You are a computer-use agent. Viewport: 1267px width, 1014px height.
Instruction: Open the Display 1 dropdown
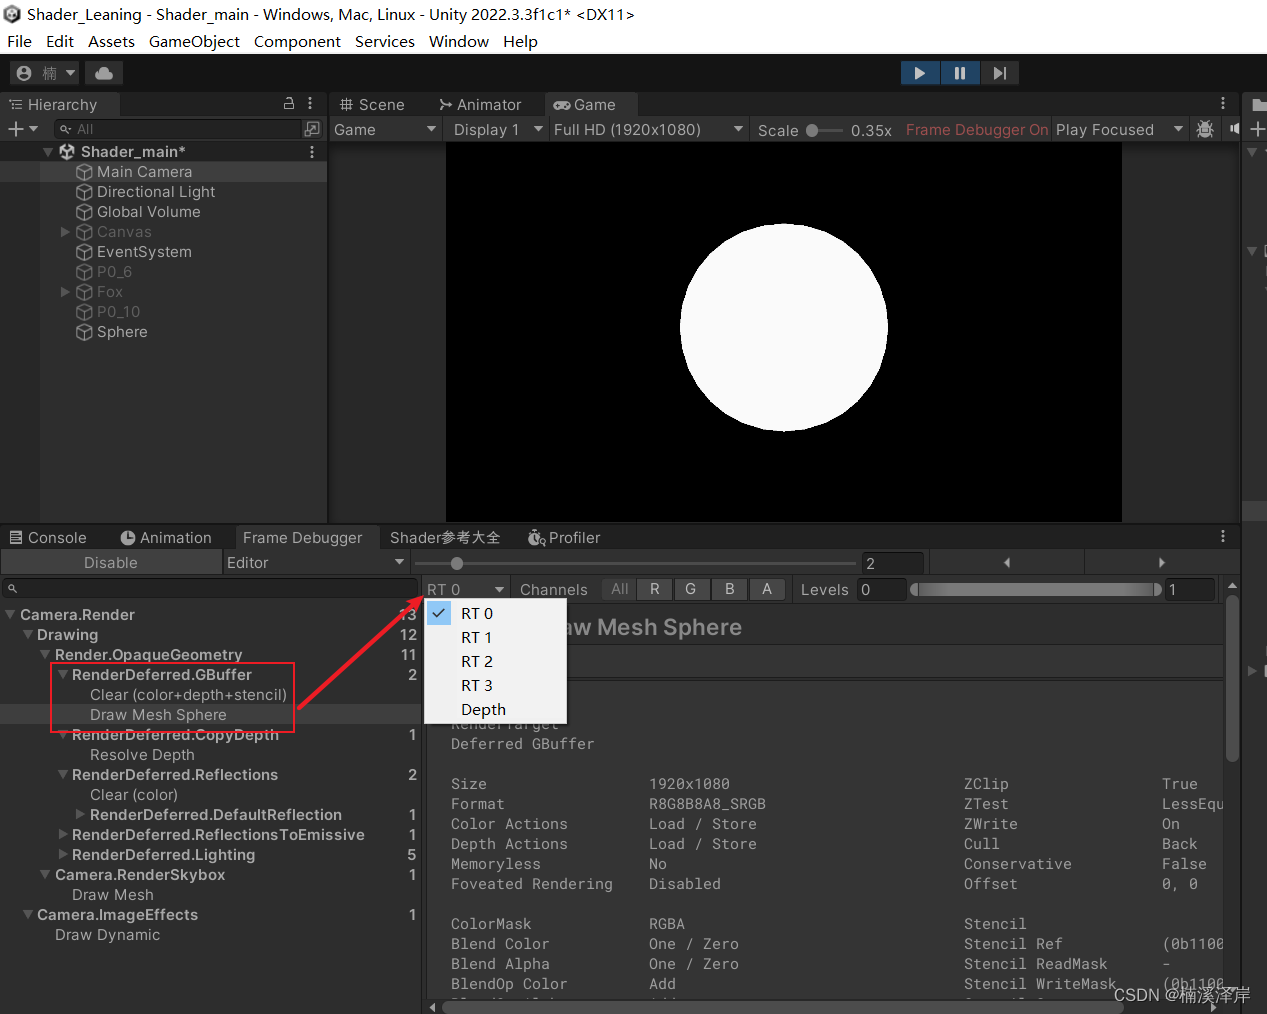495,129
